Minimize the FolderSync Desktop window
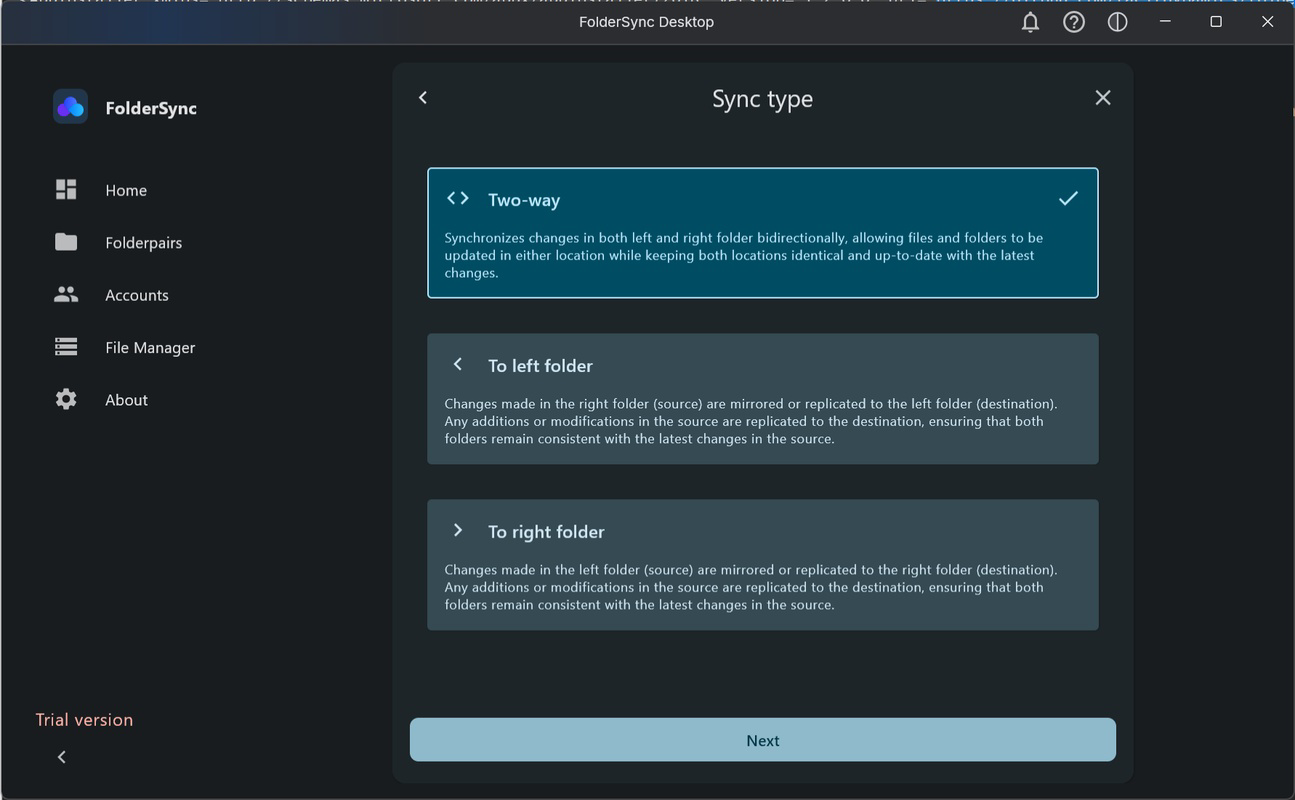 (1165, 22)
